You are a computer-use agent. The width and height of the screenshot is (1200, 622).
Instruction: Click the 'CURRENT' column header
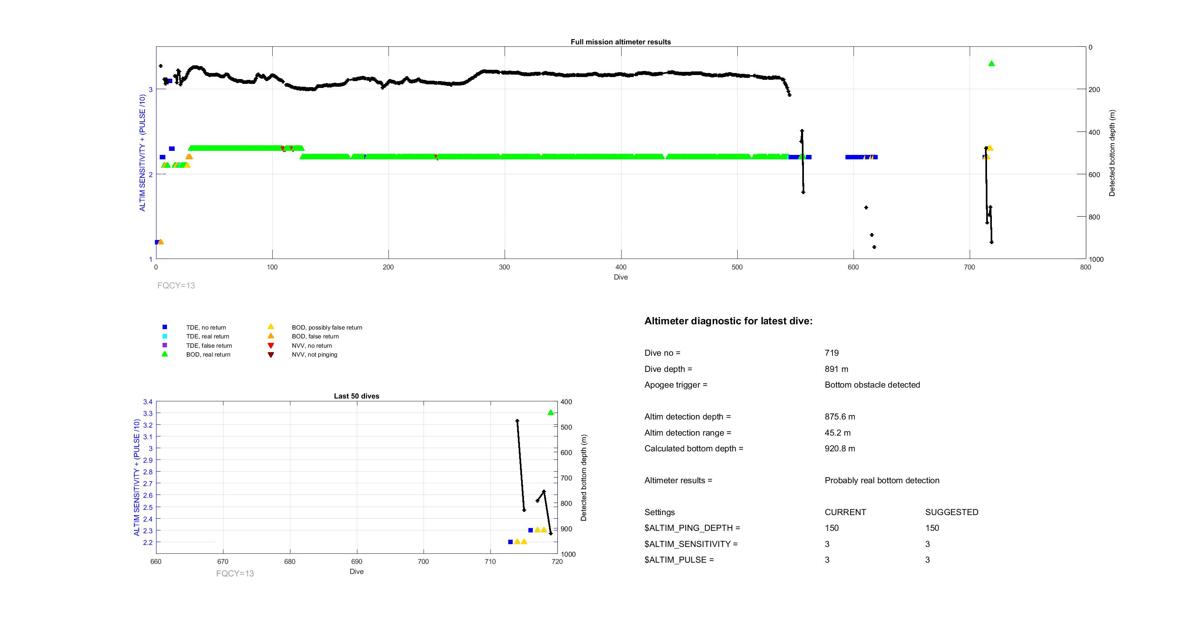846,512
